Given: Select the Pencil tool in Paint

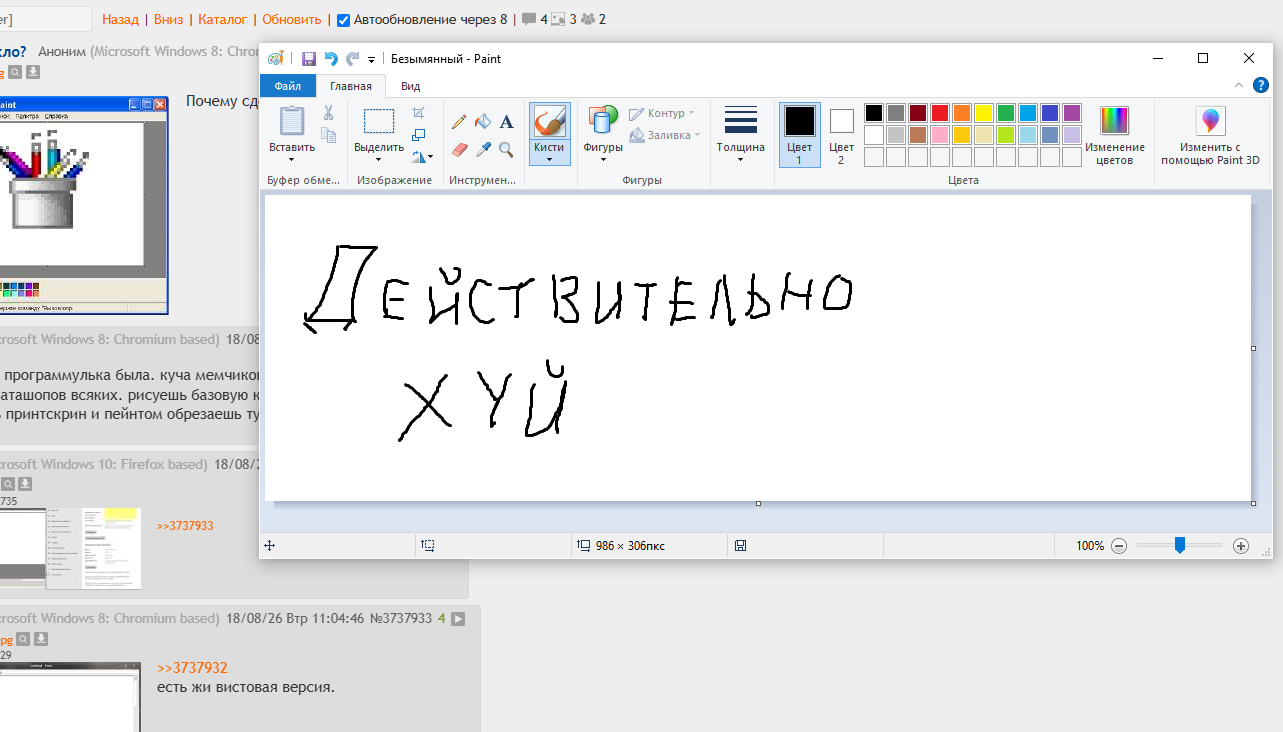Looking at the screenshot, I should pos(459,122).
